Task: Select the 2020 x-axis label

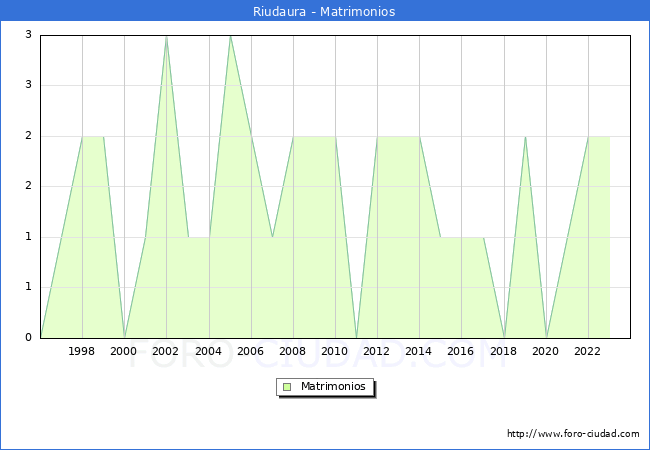Action: 545,351
